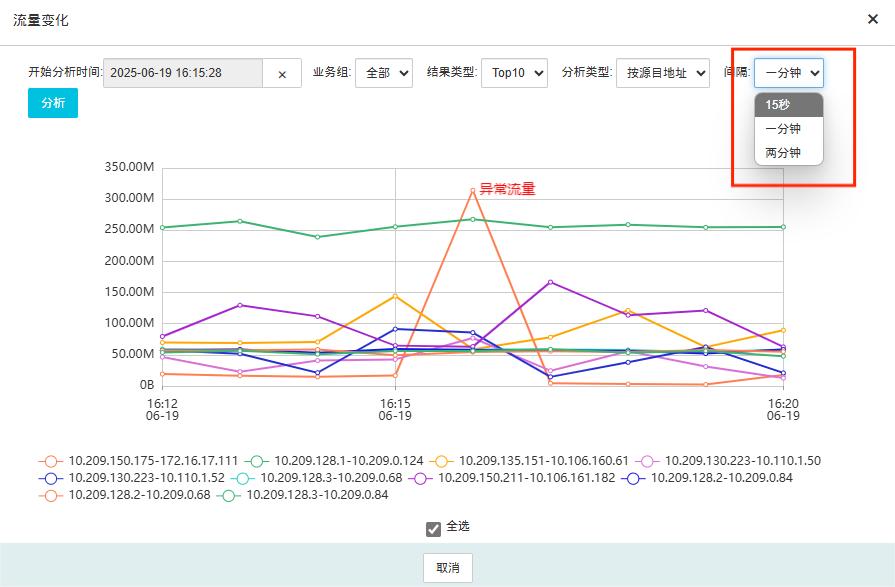Clear the 开始分析时间 date field

282,74
